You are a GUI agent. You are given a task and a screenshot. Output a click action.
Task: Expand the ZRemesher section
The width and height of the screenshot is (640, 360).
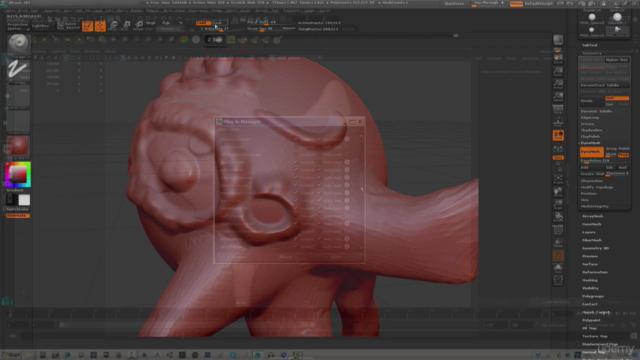tap(592, 181)
